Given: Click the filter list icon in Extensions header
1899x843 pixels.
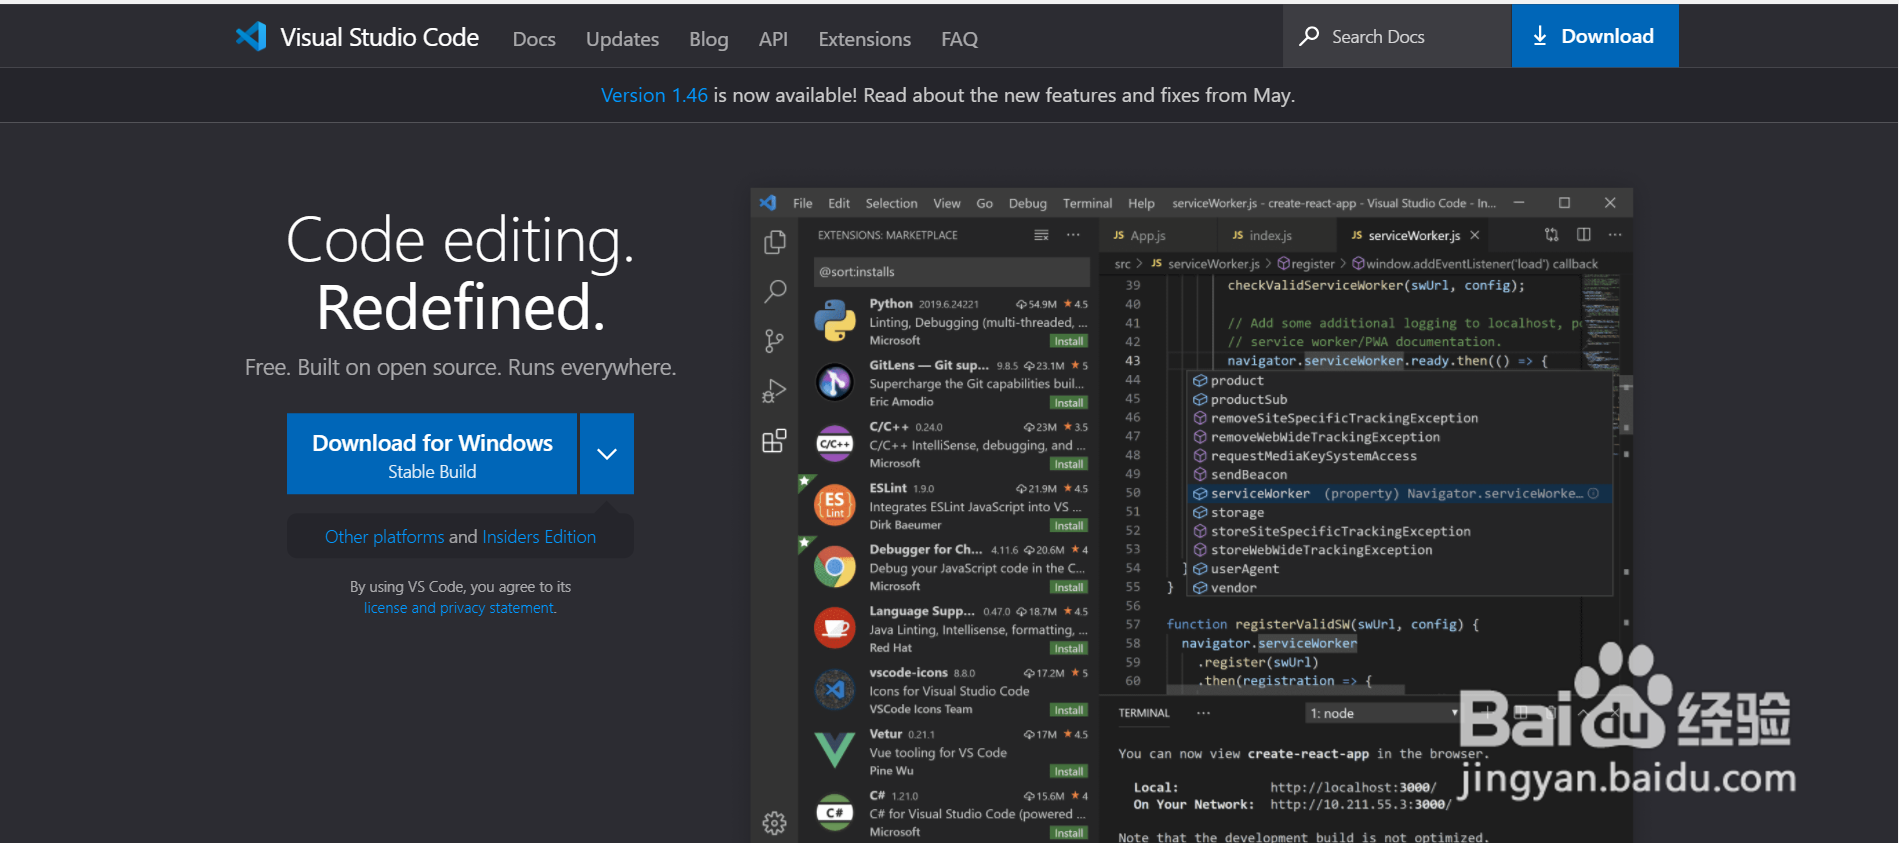Looking at the screenshot, I should (x=1041, y=235).
